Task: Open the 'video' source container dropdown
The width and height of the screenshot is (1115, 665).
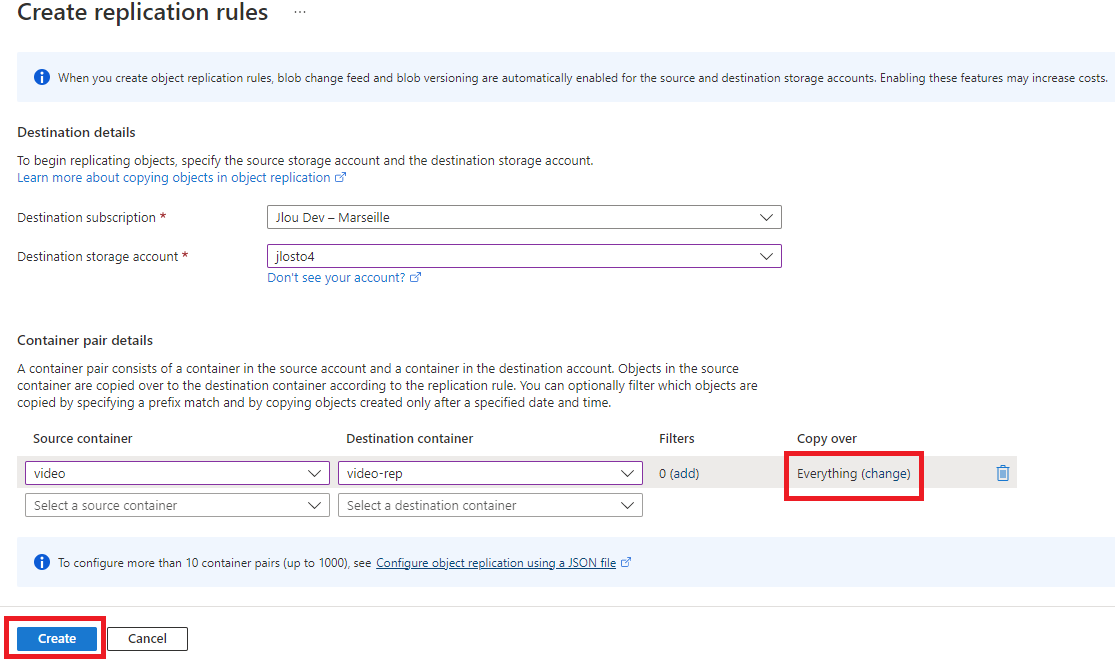Action: 177,473
